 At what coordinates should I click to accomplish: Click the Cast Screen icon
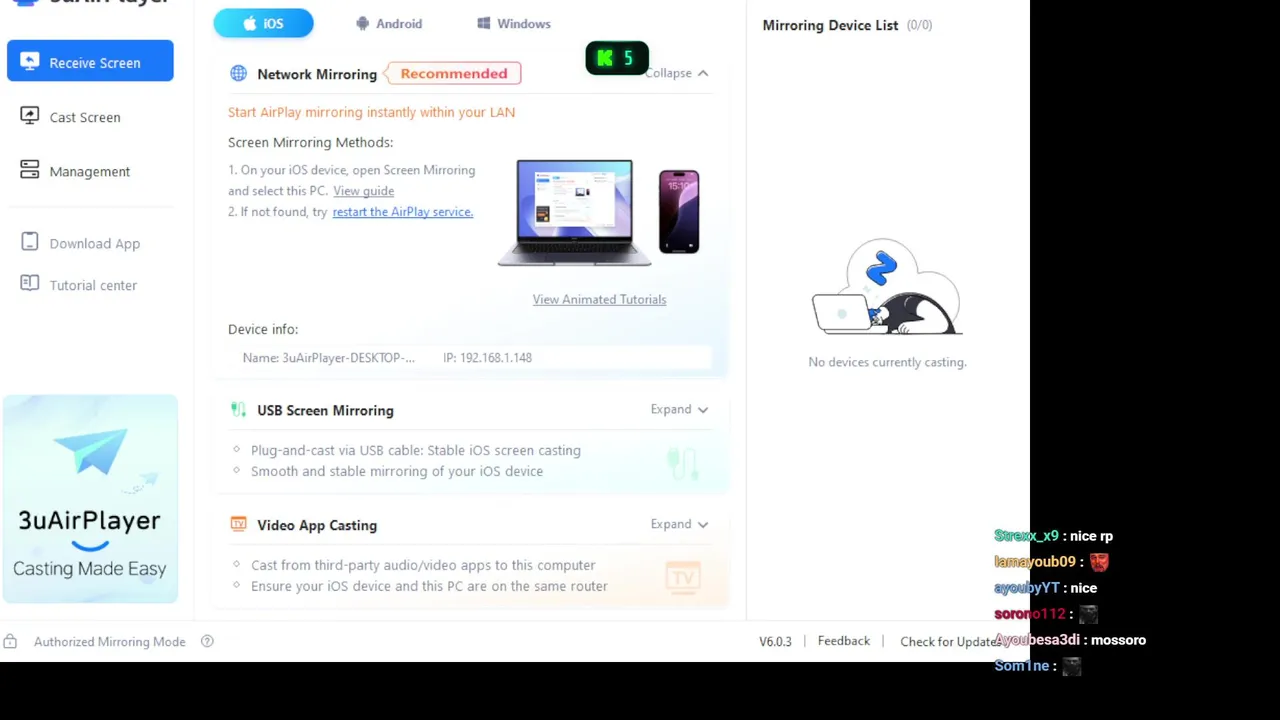point(30,116)
